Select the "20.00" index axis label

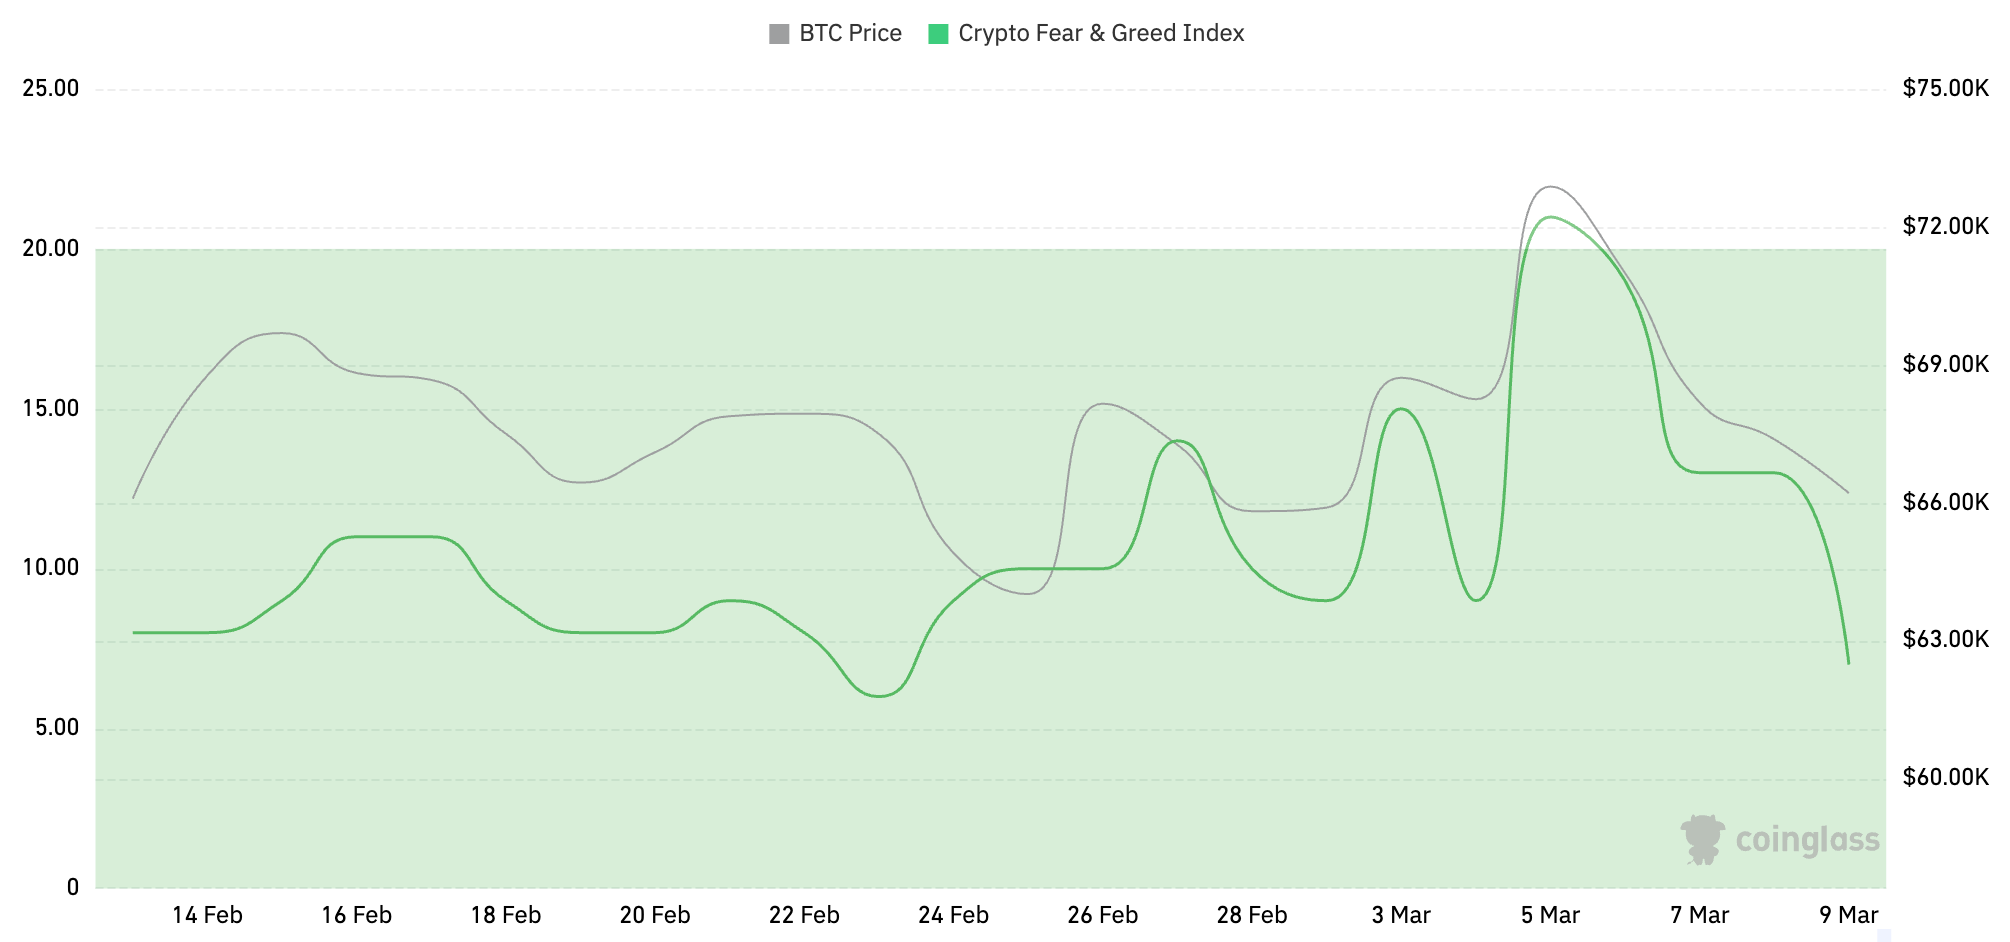pos(51,248)
